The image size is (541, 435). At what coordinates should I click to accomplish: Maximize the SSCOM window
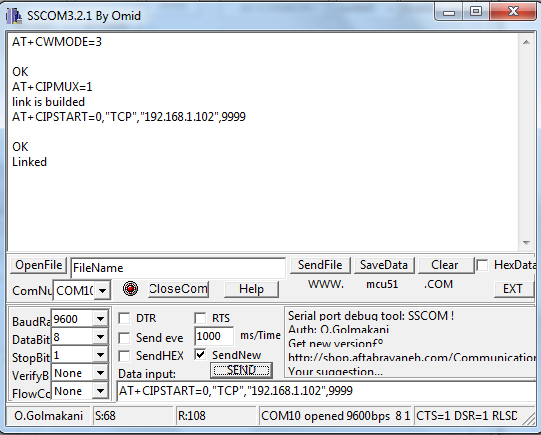click(x=476, y=12)
